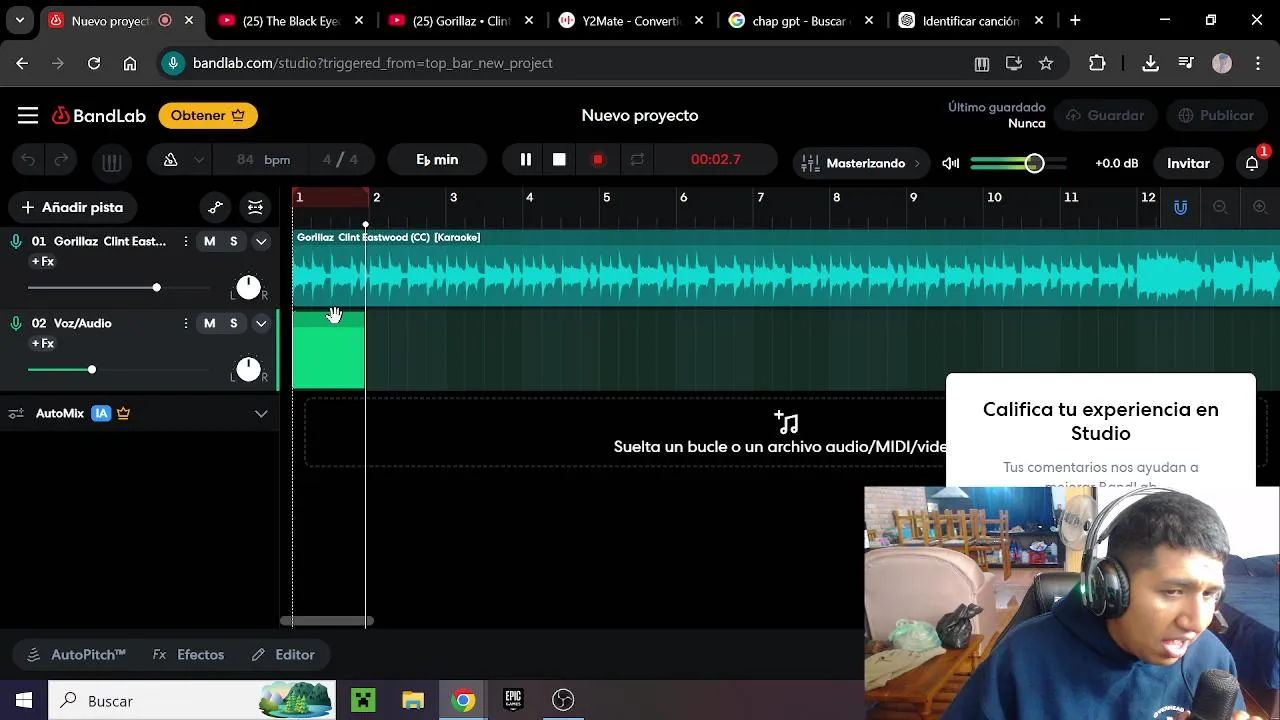Add Fx to the Gorillaz track

tap(43, 262)
